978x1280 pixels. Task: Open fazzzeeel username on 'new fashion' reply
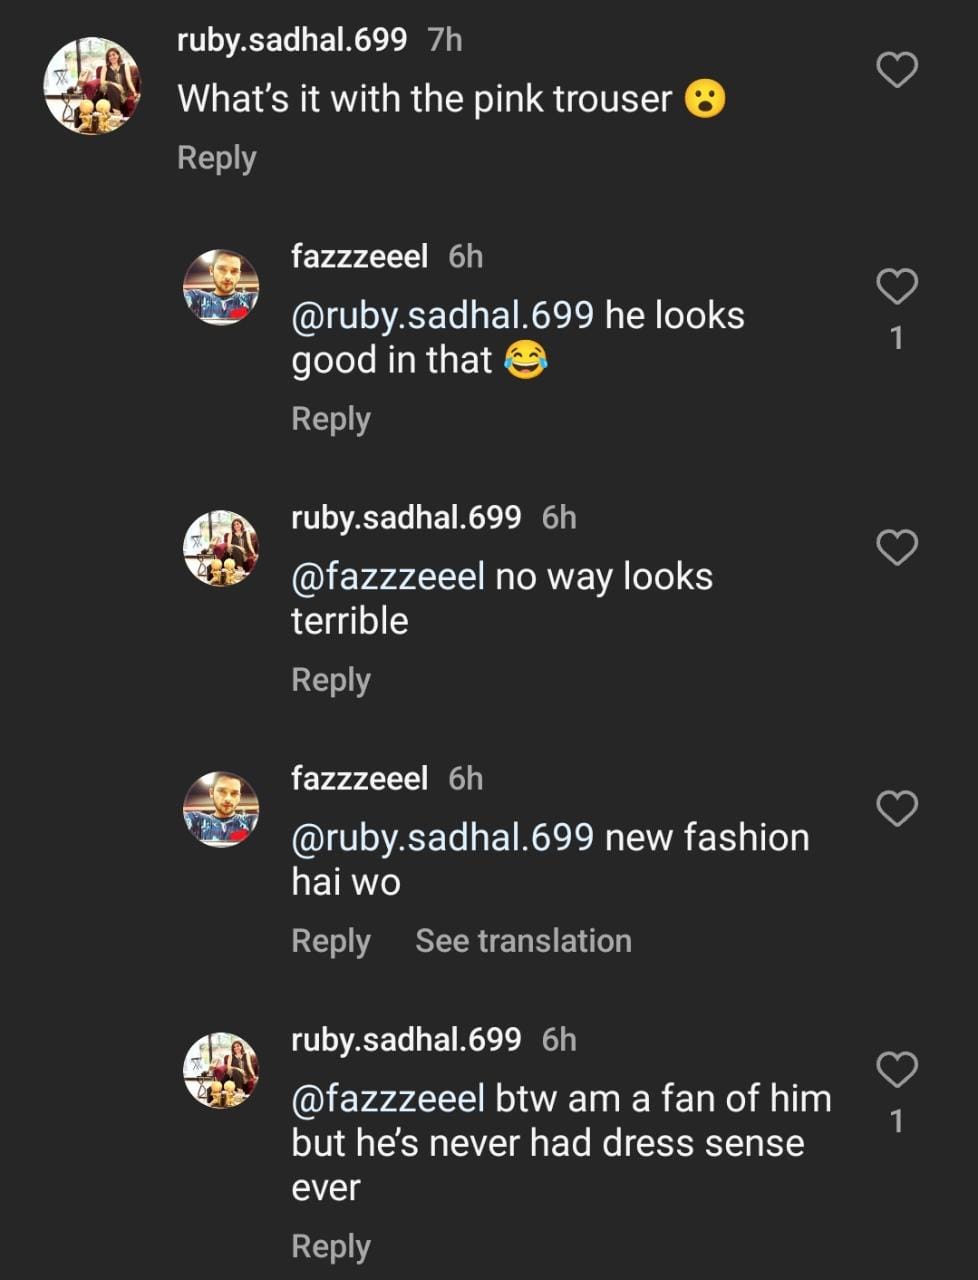tap(359, 778)
